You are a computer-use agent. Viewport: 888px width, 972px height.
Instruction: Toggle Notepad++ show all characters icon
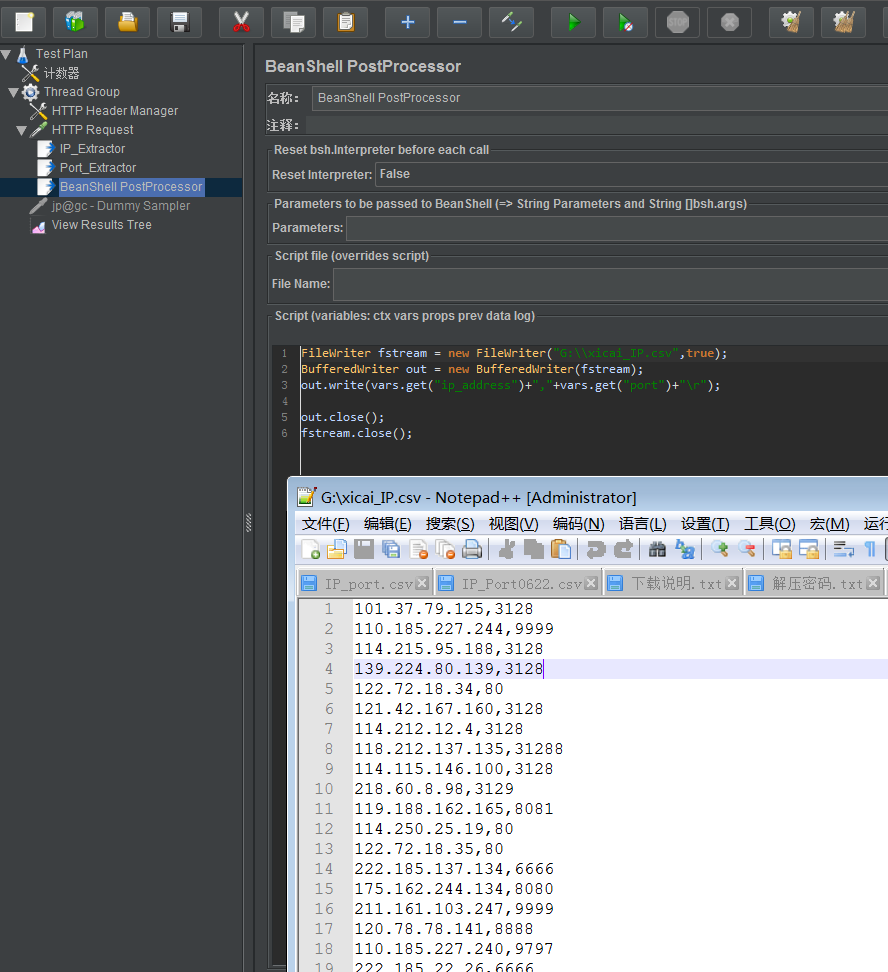click(870, 549)
